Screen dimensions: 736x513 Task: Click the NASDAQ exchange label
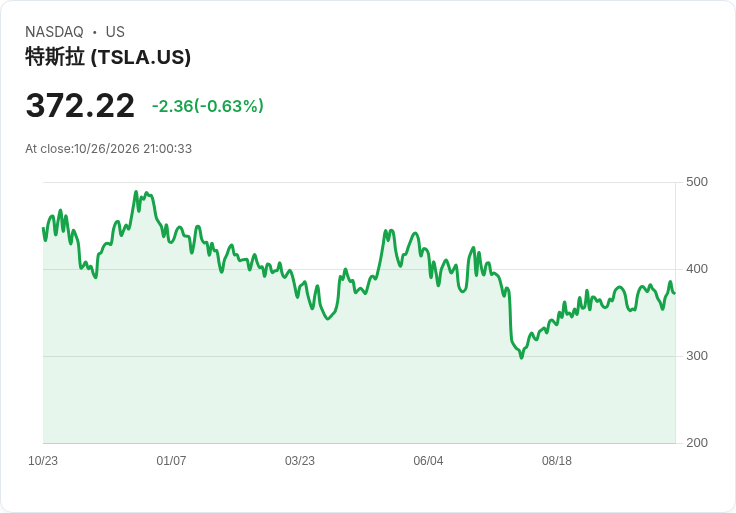tap(54, 32)
